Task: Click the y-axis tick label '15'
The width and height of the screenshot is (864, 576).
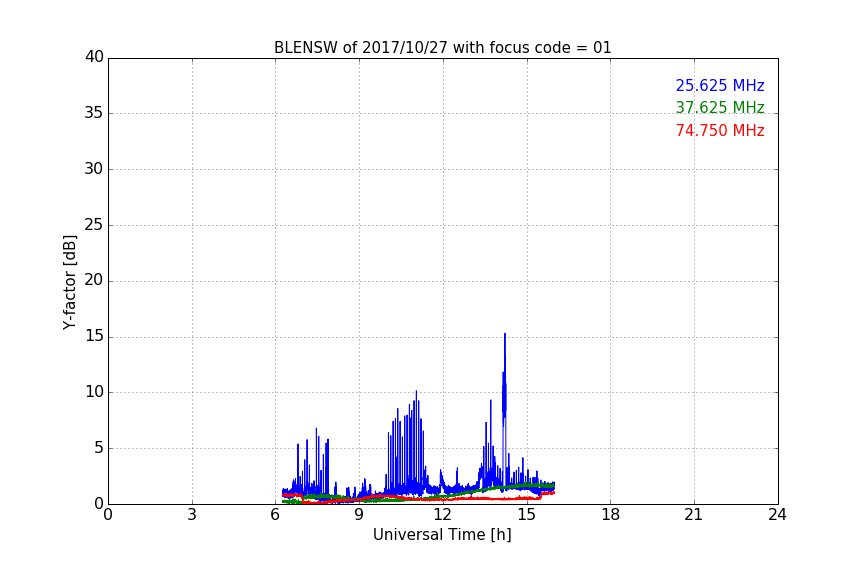Action: click(x=94, y=336)
